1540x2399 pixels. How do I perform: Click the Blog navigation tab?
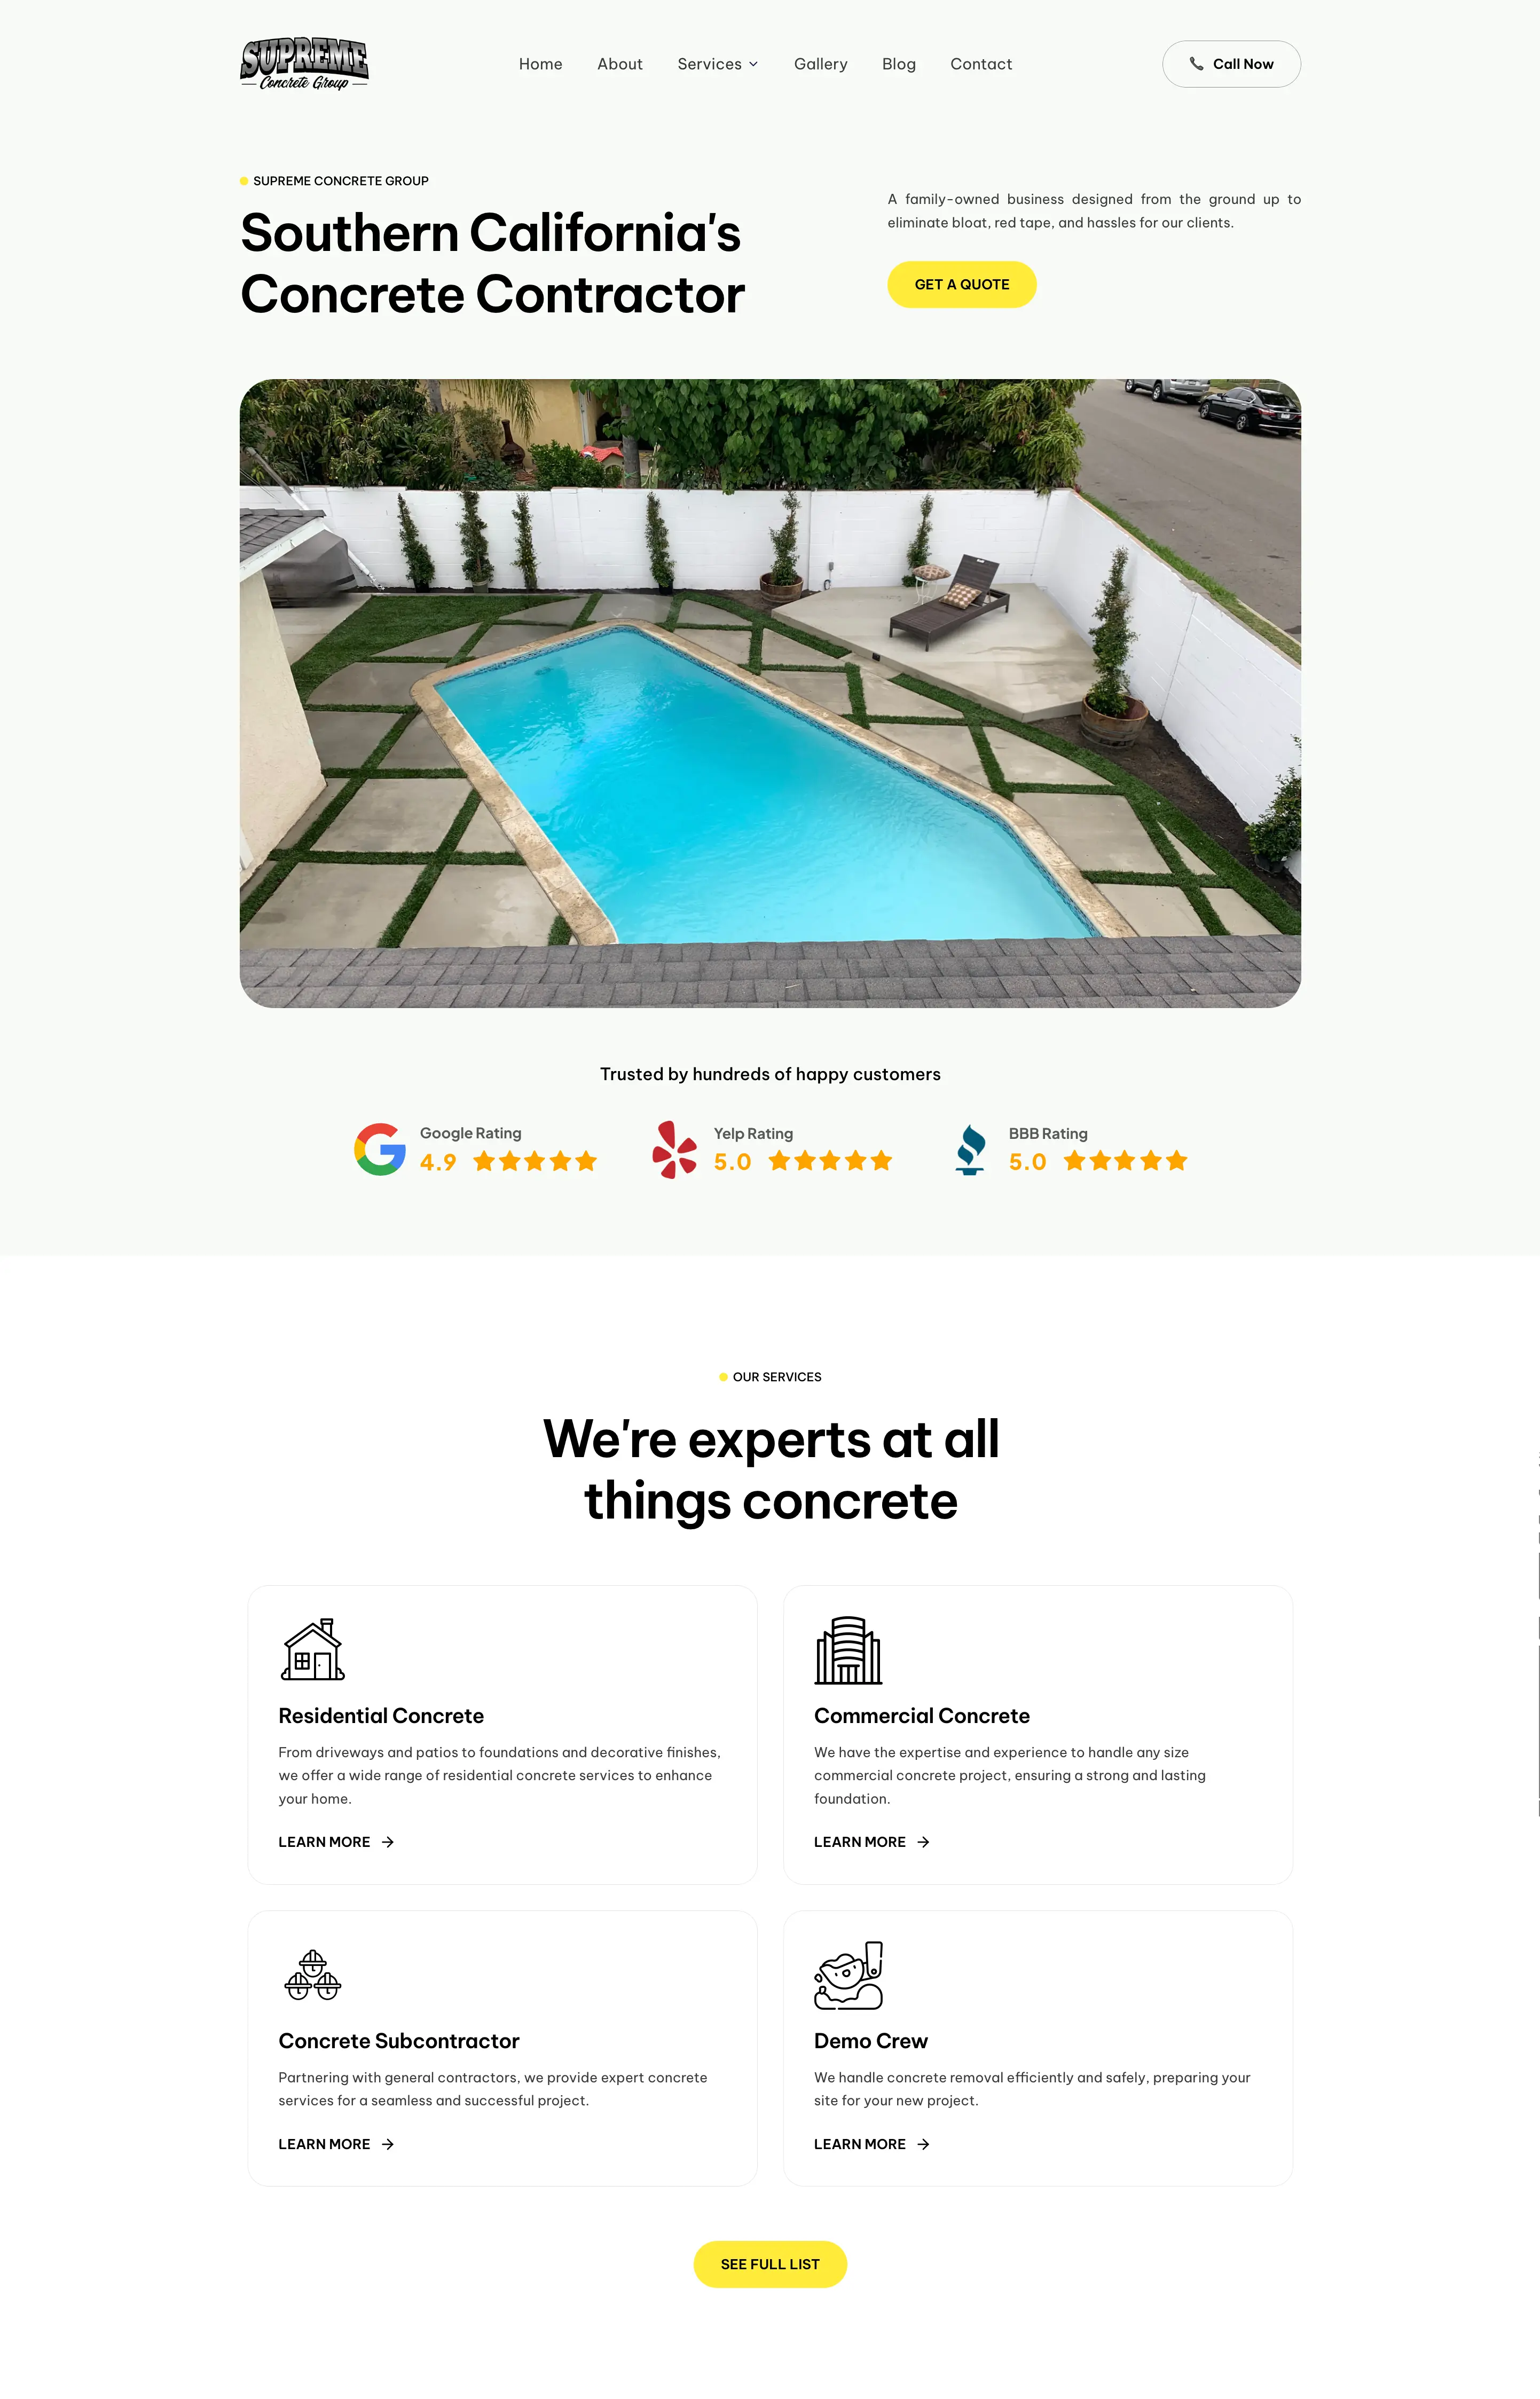[899, 63]
